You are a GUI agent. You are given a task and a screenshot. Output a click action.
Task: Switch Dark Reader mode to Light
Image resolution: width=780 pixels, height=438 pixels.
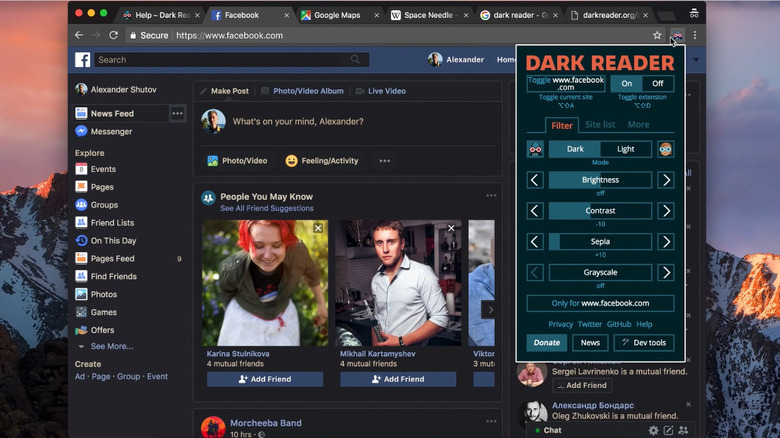(625, 149)
